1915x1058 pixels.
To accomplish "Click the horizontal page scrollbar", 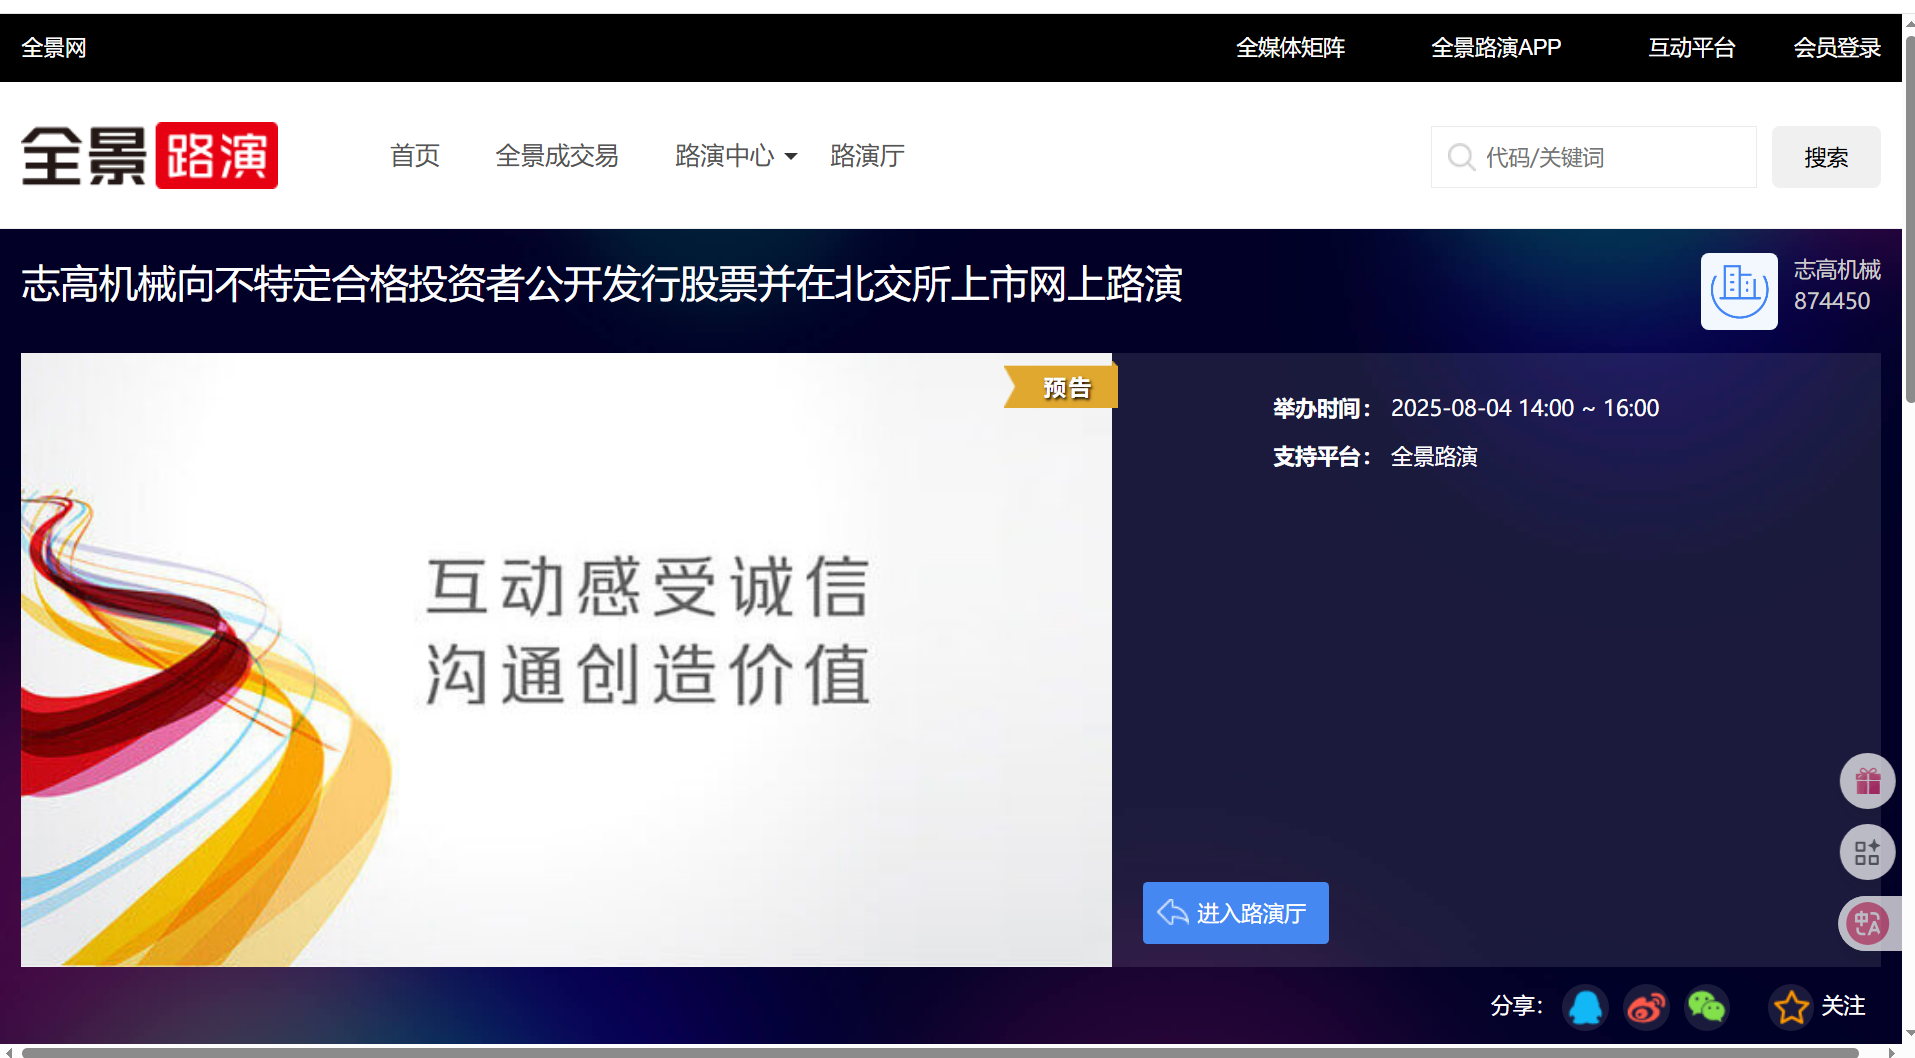I will pyautogui.click(x=940, y=1052).
